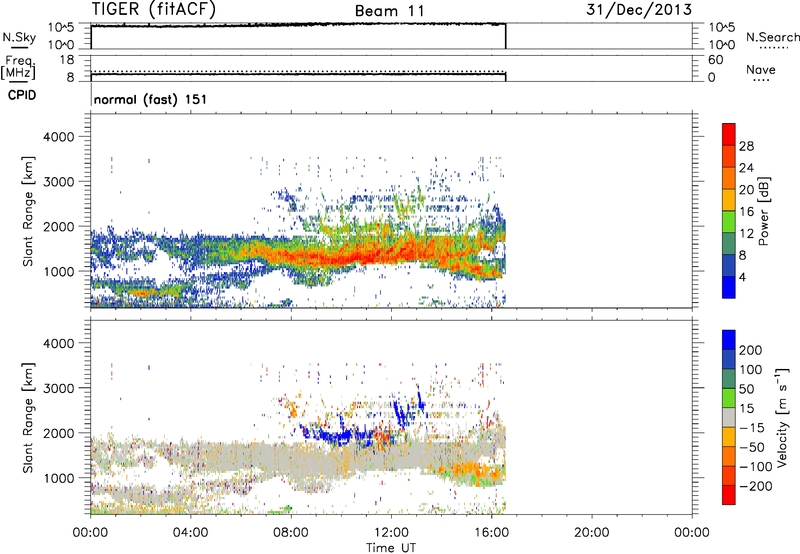Click the gray segment of Velocity colorbar
This screenshot has height=554, width=800.
coord(729,417)
